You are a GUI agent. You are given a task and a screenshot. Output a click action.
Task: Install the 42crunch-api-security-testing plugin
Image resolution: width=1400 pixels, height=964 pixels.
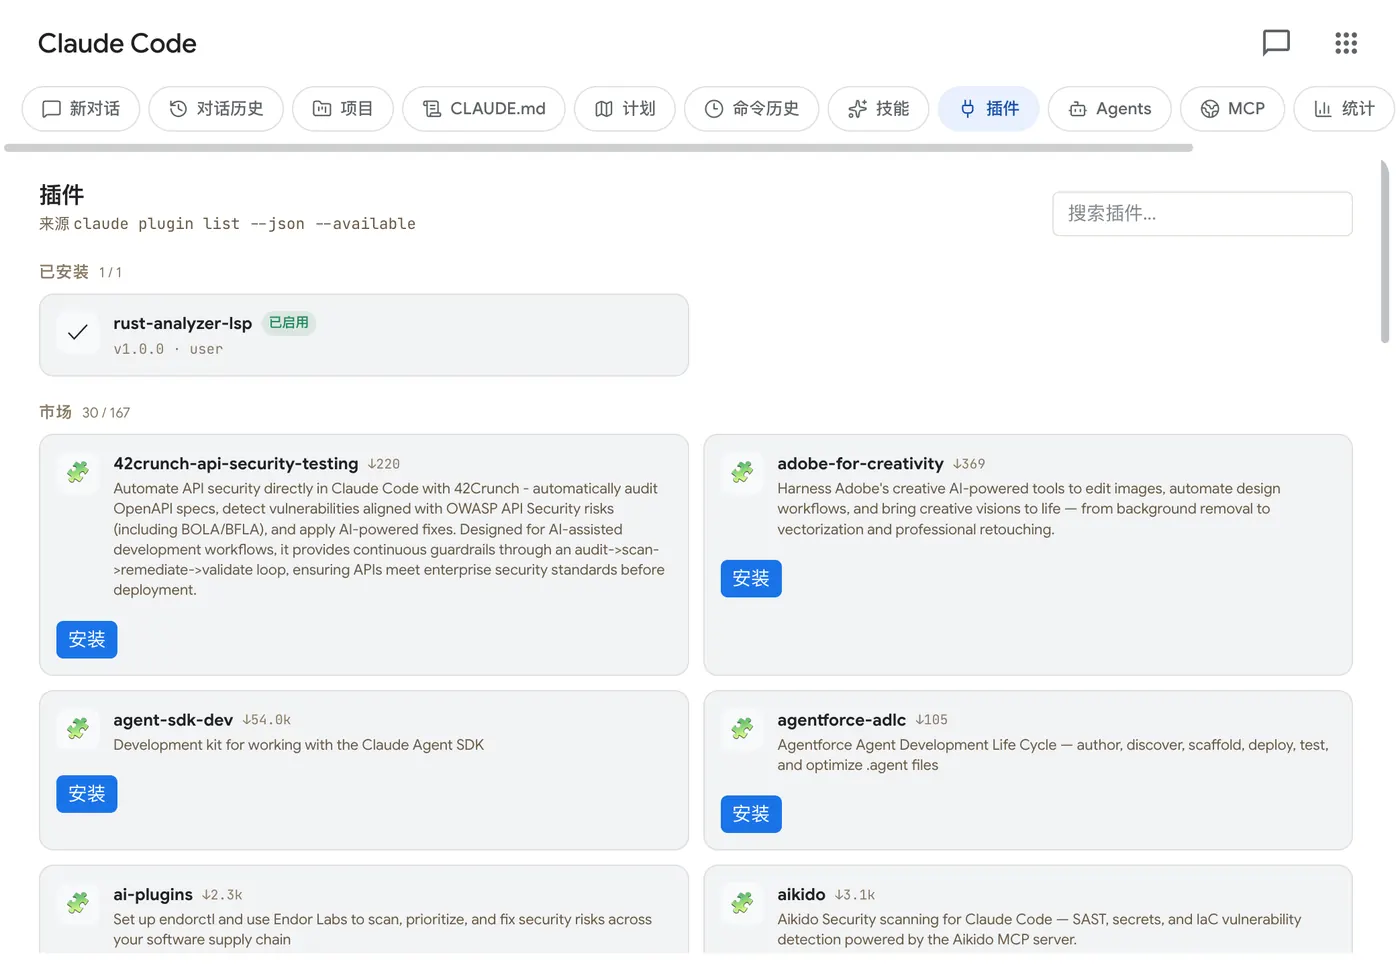coord(87,640)
